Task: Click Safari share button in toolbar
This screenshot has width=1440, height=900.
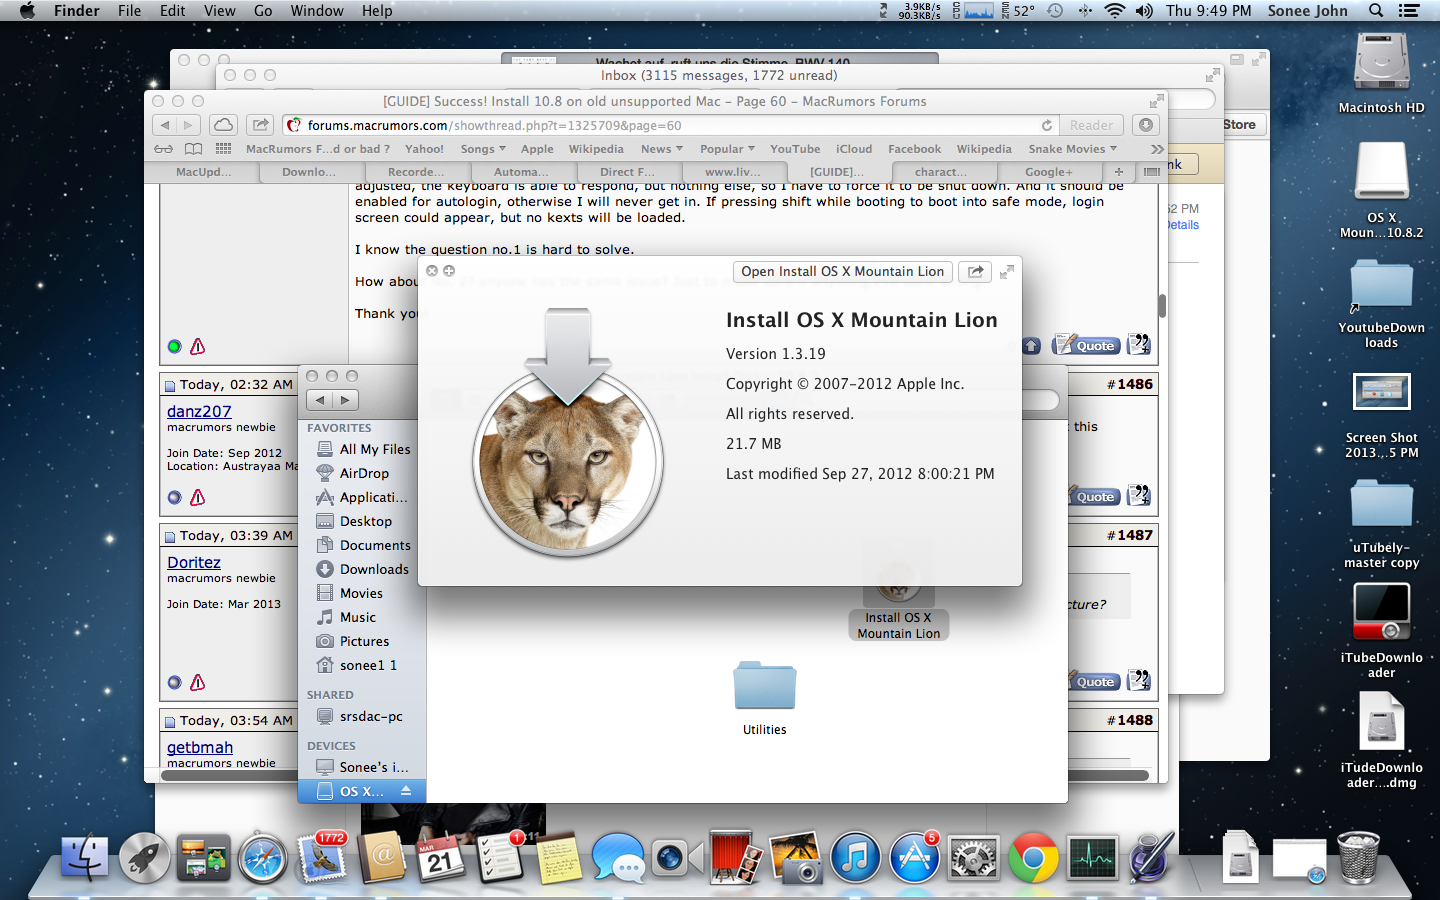Action: pyautogui.click(x=260, y=125)
